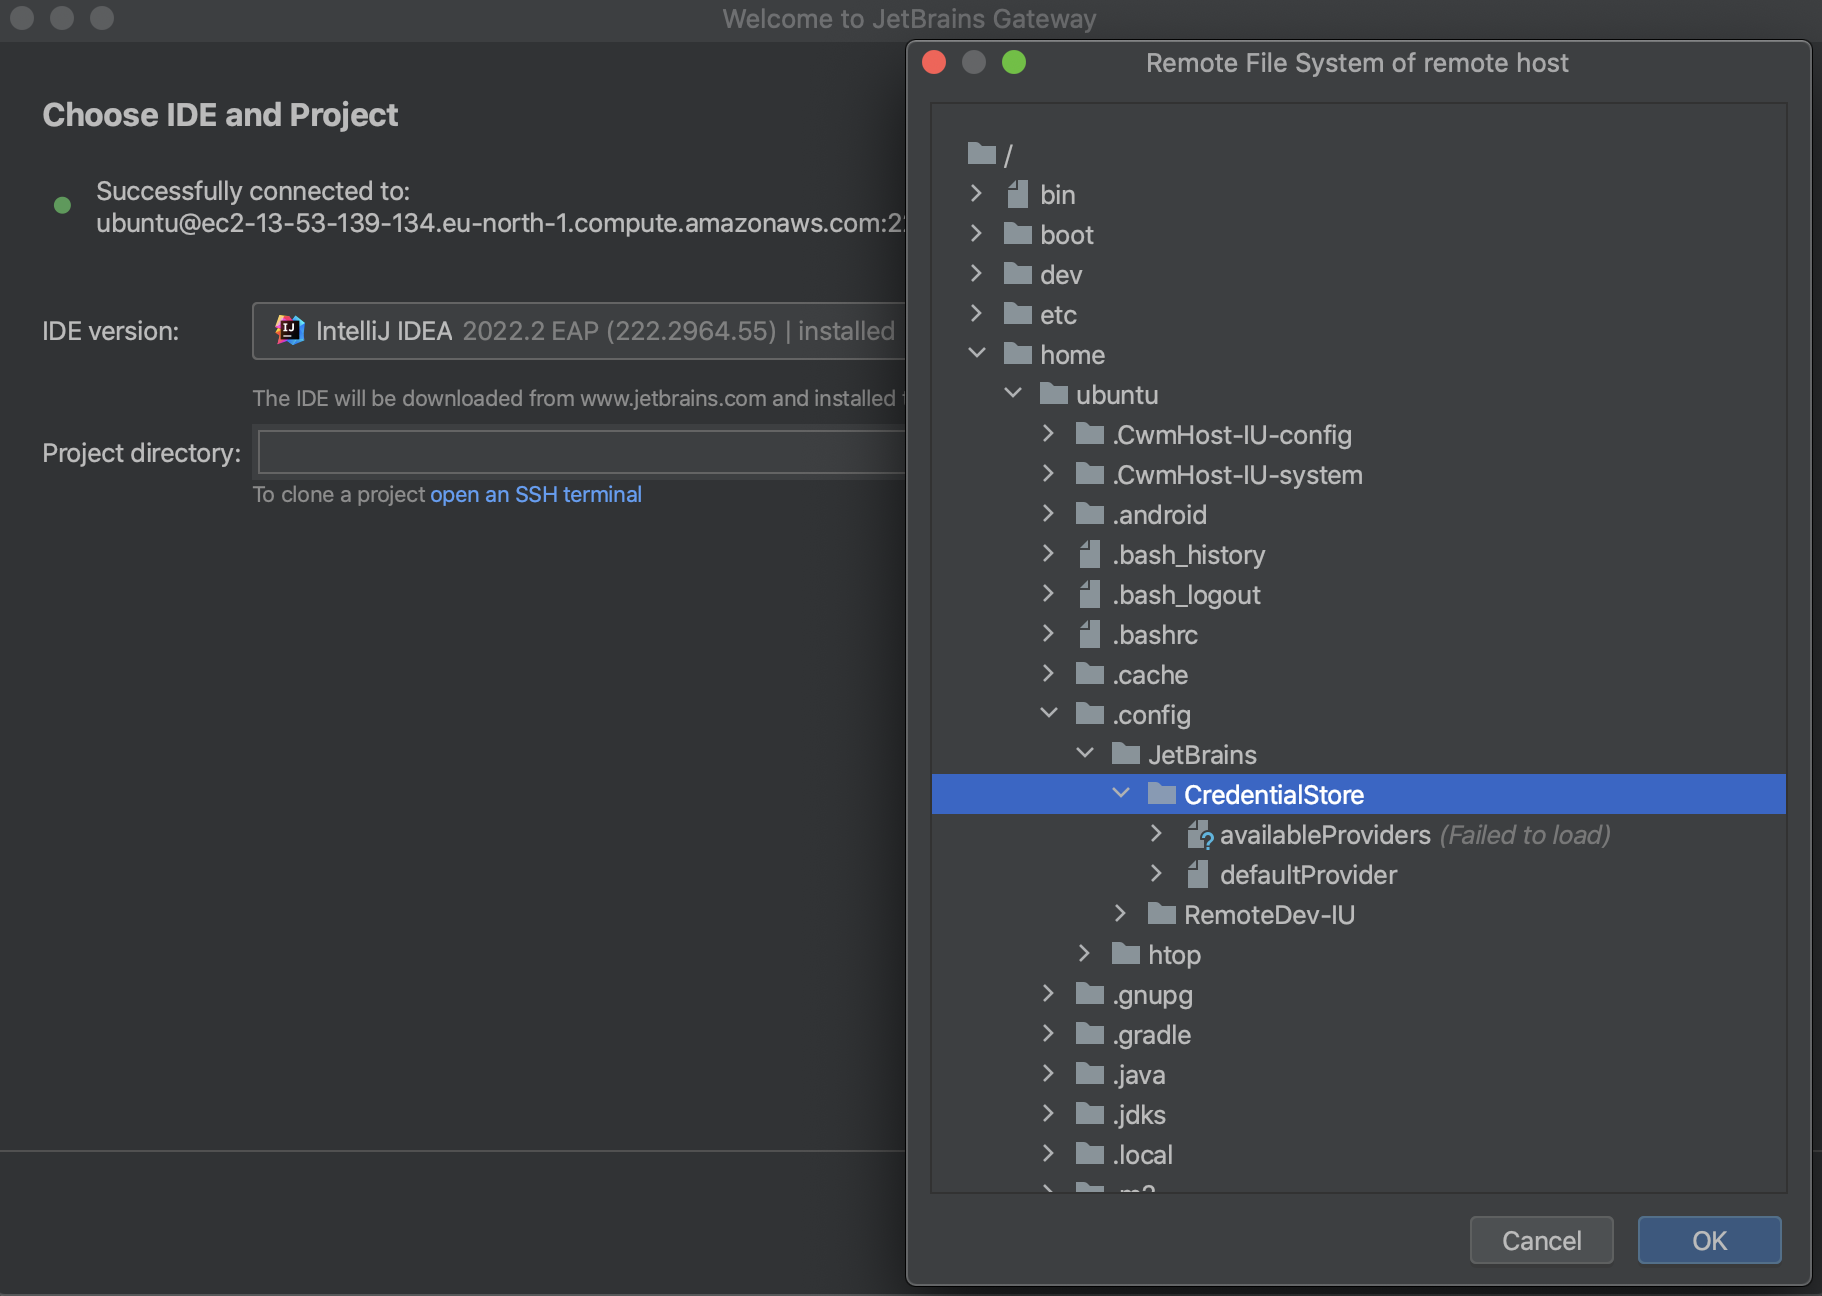Click the file icon beside .bash_history
The image size is (1822, 1296).
pos(1088,554)
